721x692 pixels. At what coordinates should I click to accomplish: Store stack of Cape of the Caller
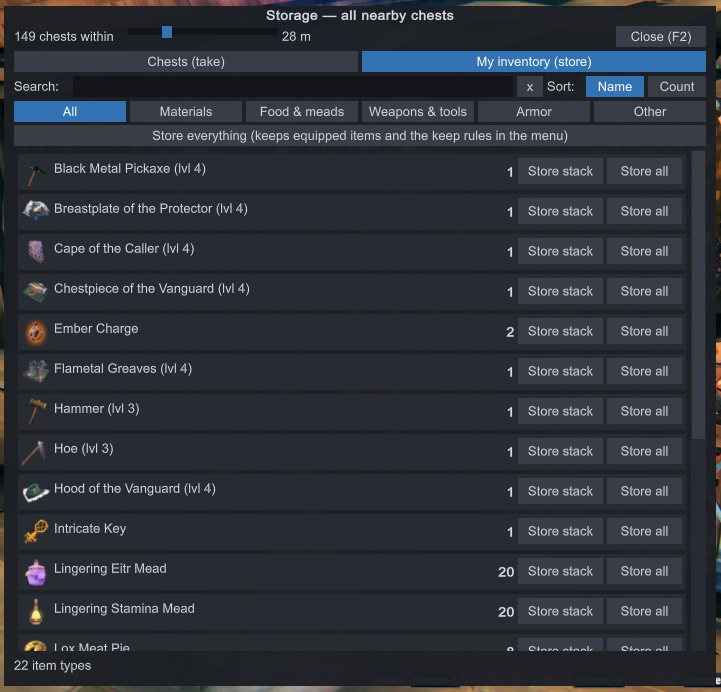560,252
